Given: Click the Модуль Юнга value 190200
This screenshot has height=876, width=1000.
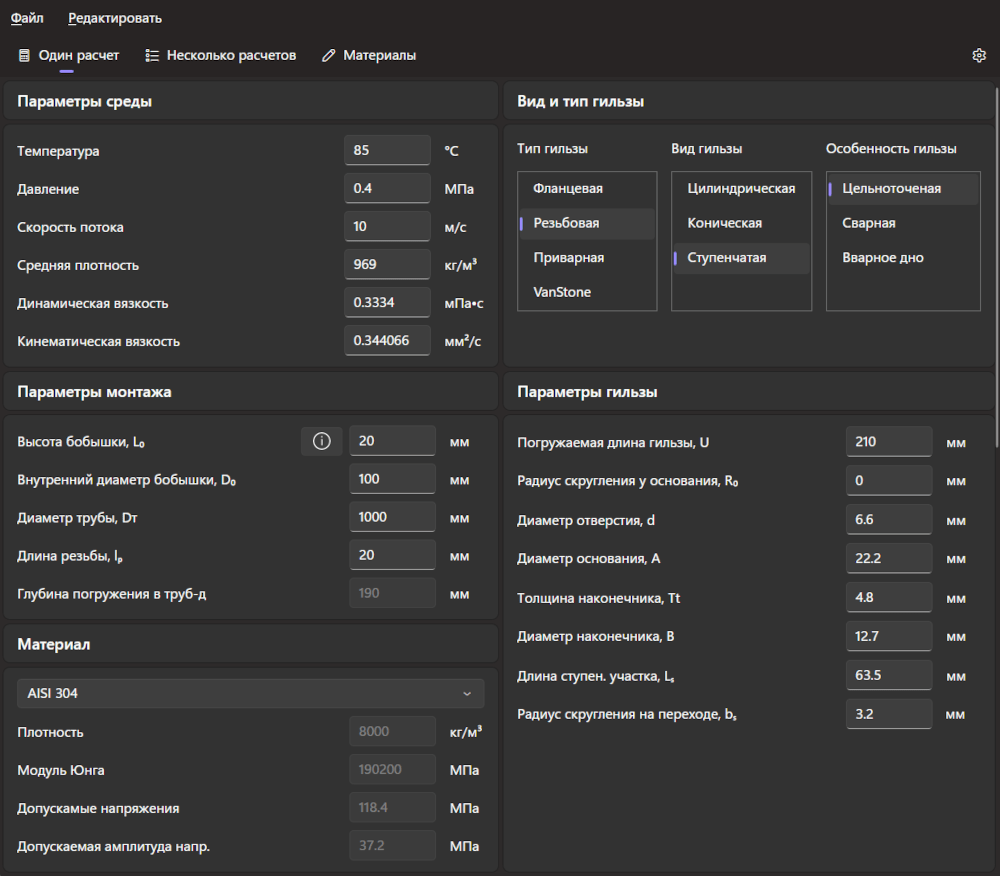Looking at the screenshot, I should point(392,770).
